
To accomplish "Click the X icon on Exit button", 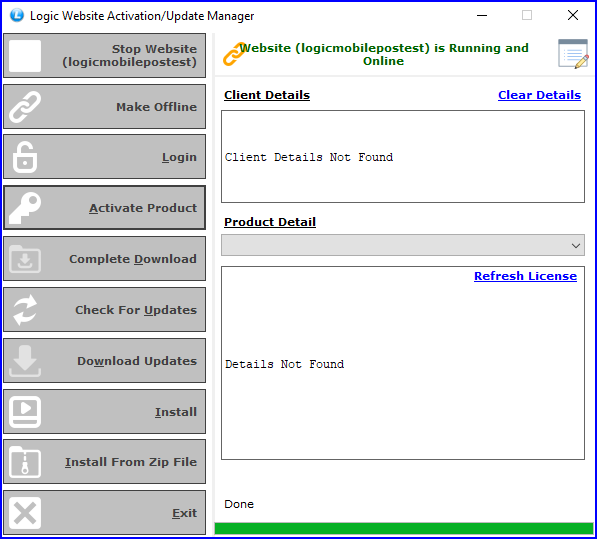I will click(x=25, y=513).
